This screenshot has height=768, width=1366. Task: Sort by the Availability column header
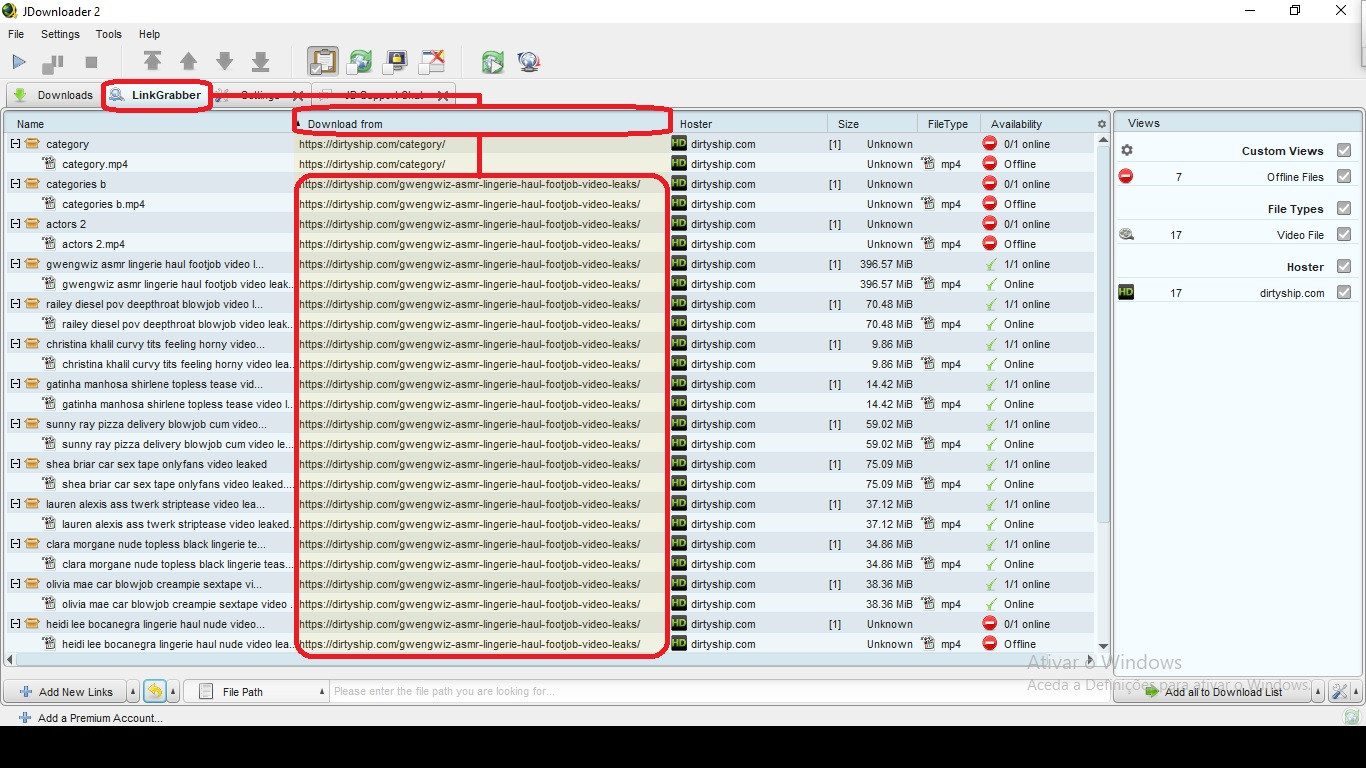1036,124
